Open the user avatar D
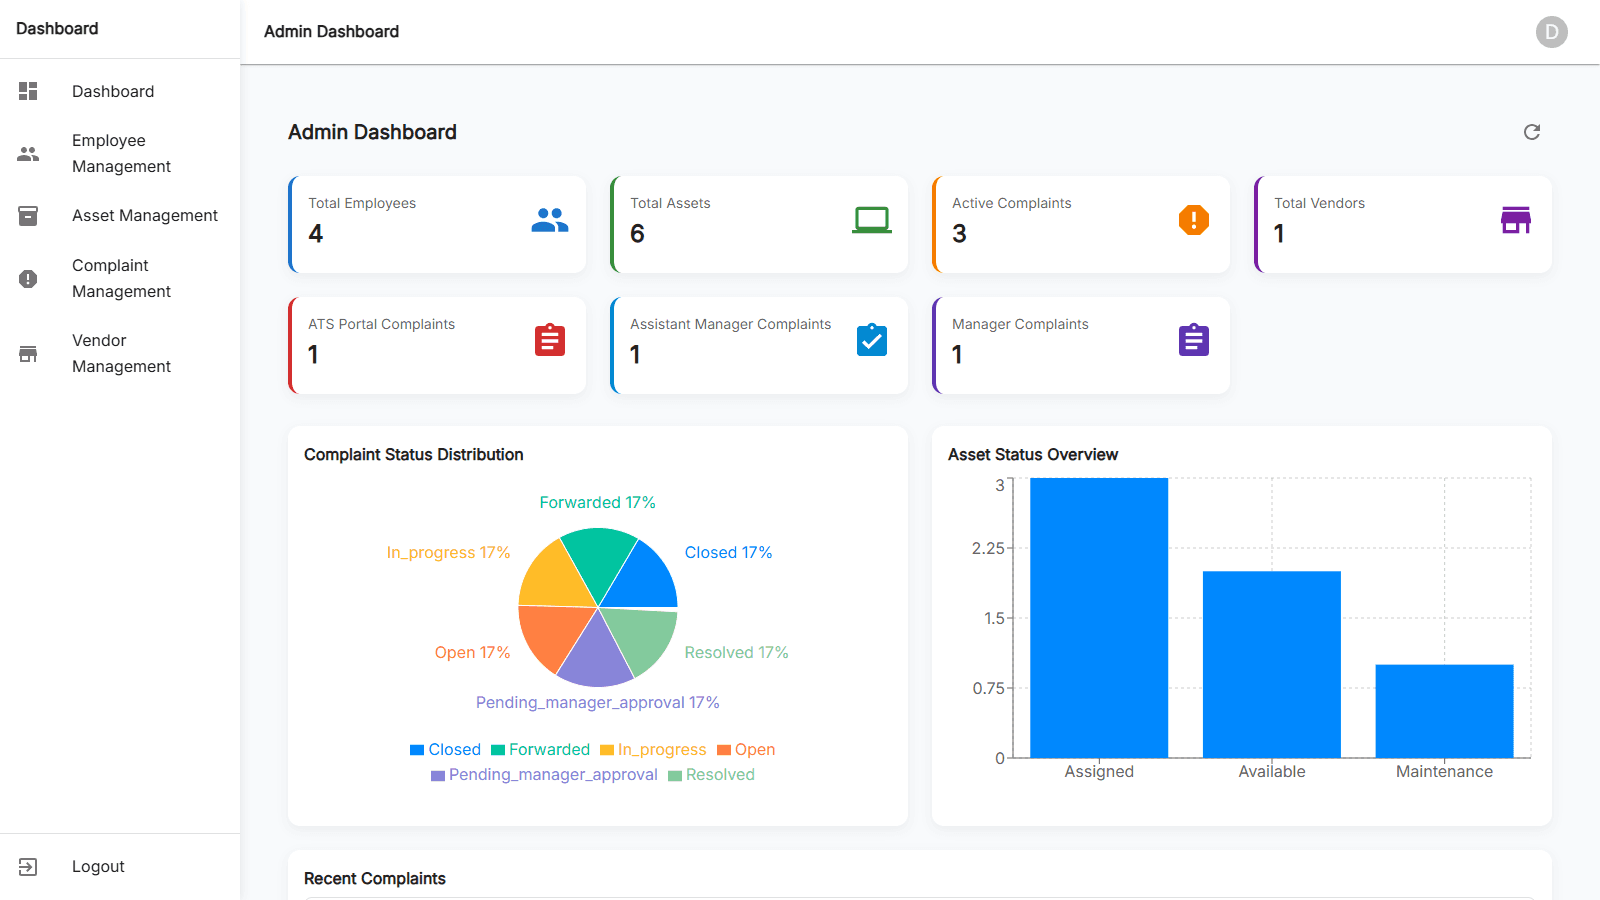The height and width of the screenshot is (900, 1600). [x=1552, y=32]
